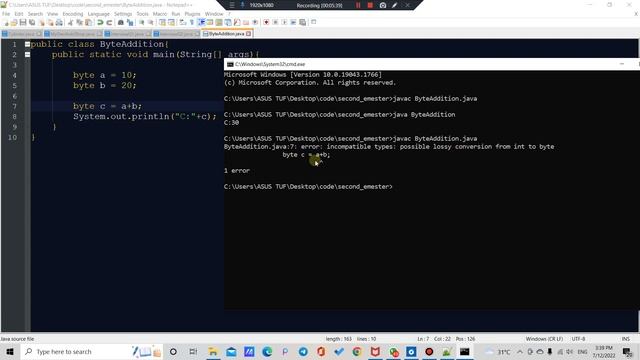Click the Save All toolbar icon
640x360 pixels.
point(32,22)
